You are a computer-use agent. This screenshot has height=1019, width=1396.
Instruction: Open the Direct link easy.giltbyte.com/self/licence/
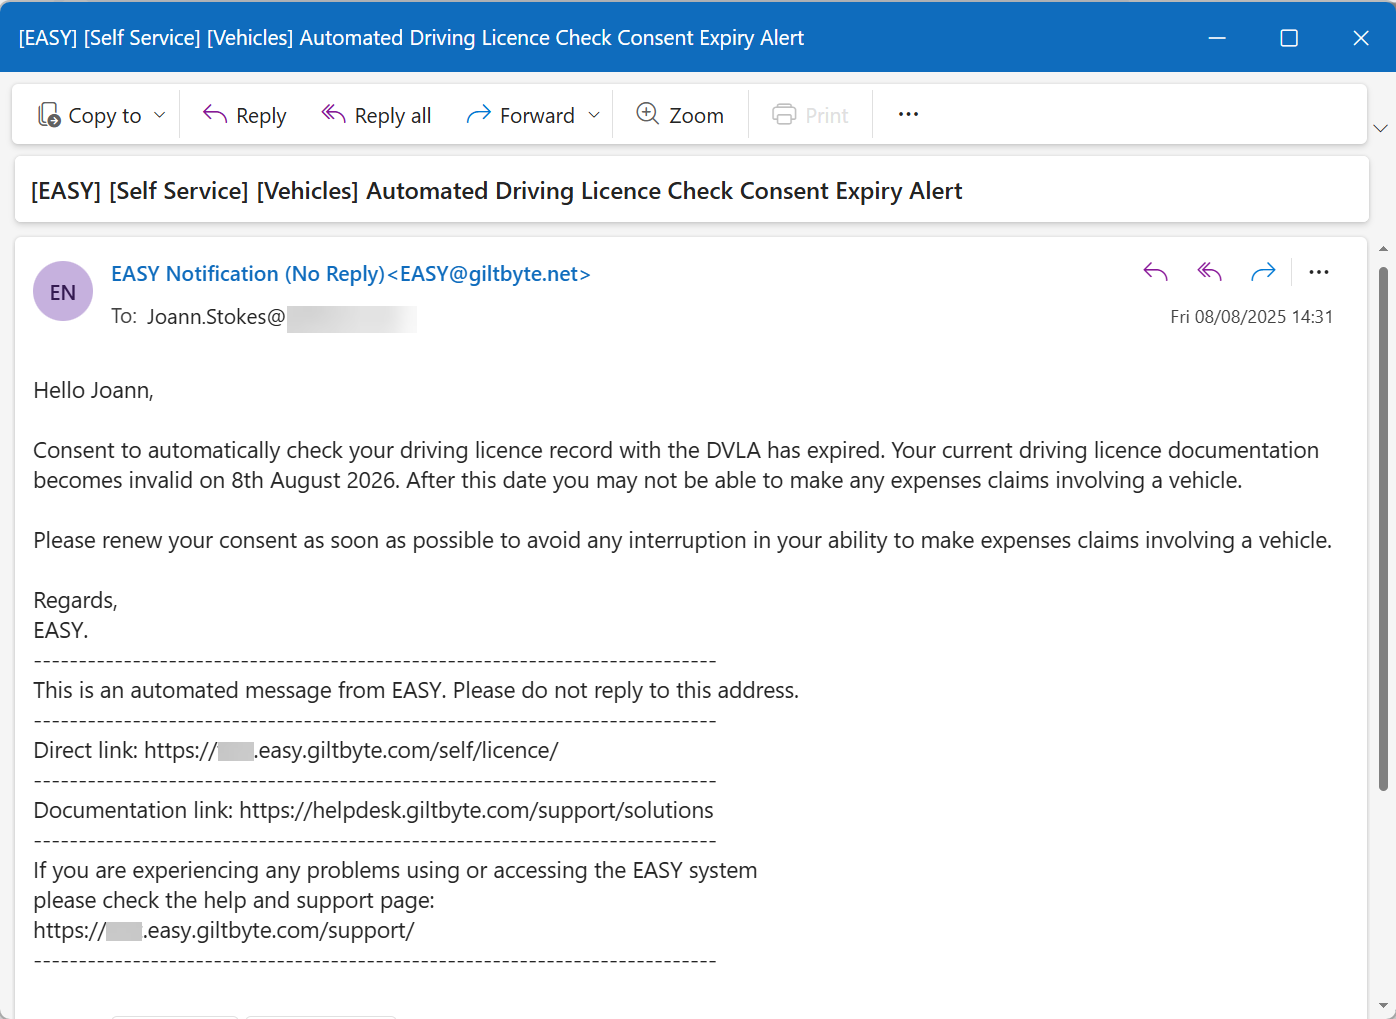tap(351, 750)
